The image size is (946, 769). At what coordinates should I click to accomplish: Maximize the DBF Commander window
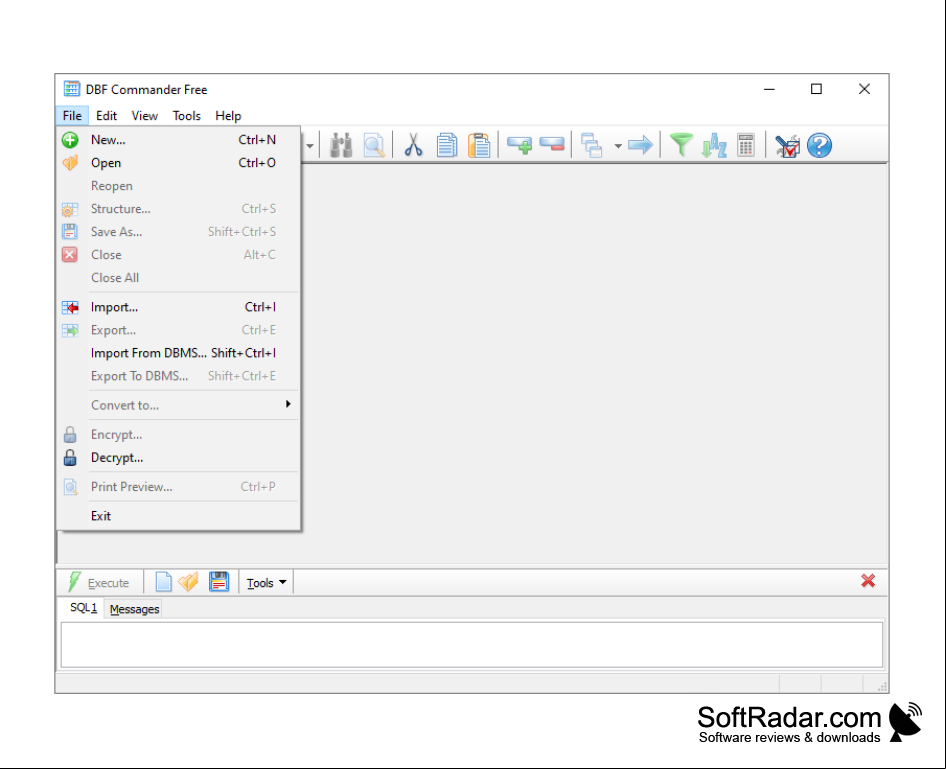[816, 89]
